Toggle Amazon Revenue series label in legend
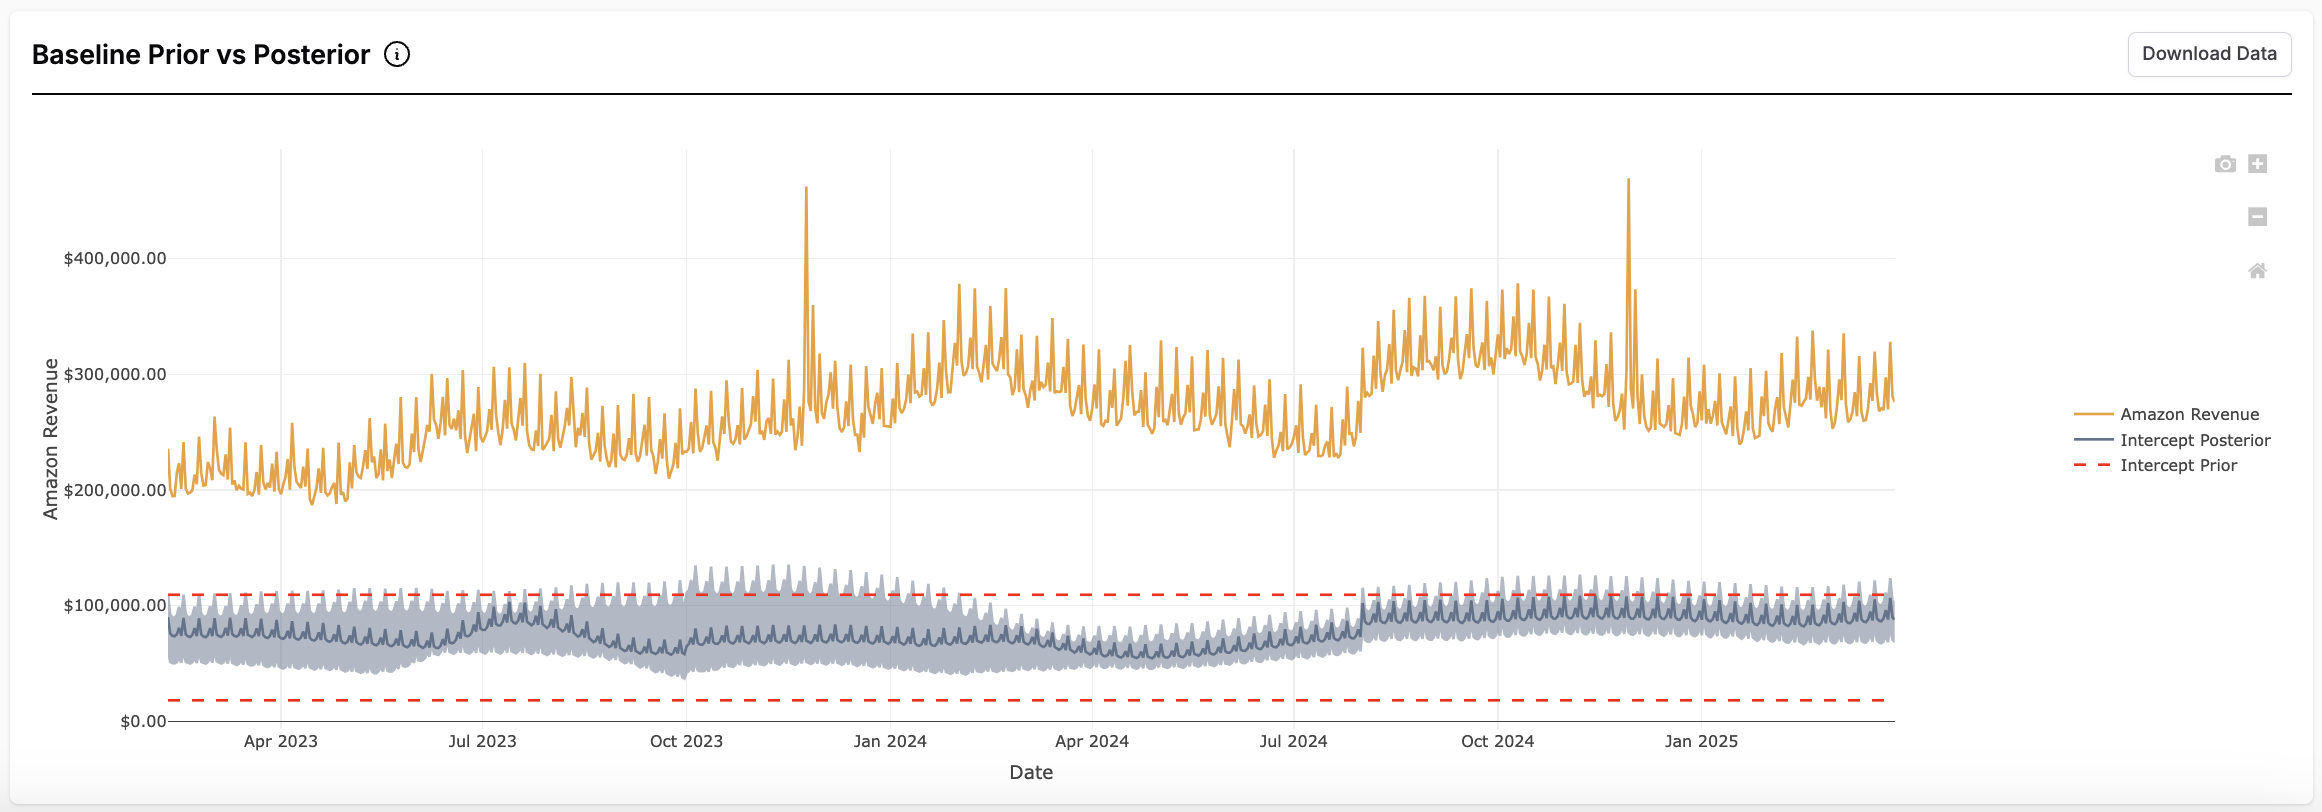The image size is (2322, 812). (x=2189, y=414)
